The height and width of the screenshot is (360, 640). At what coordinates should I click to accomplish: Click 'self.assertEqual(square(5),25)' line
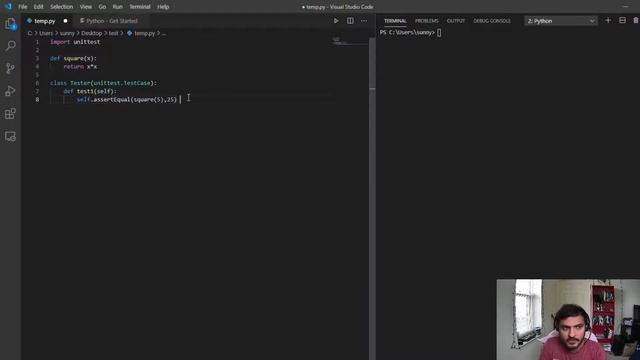(x=127, y=100)
